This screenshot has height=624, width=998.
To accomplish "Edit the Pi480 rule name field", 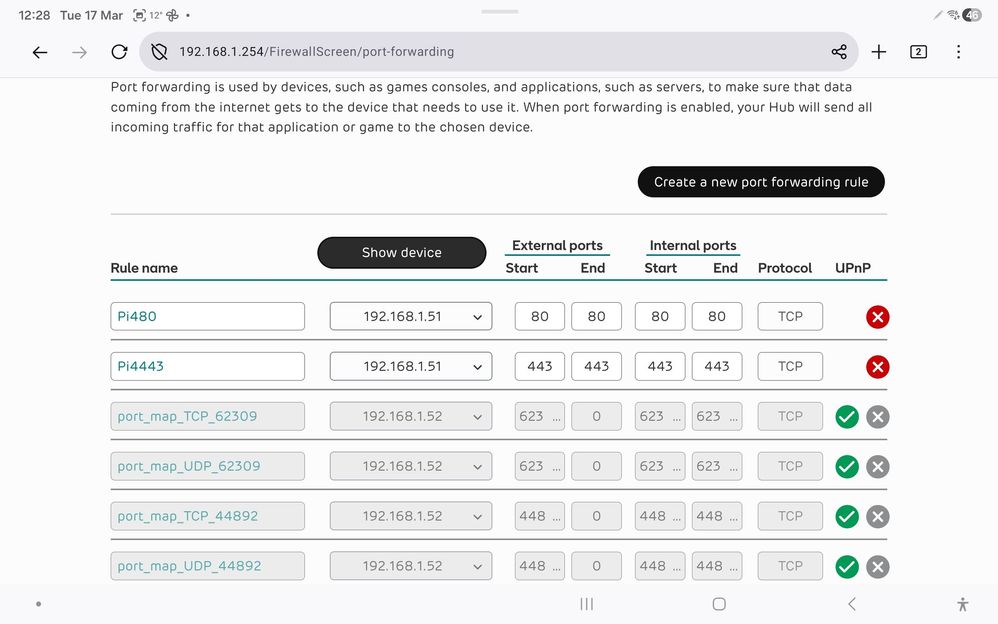I will point(207,315).
